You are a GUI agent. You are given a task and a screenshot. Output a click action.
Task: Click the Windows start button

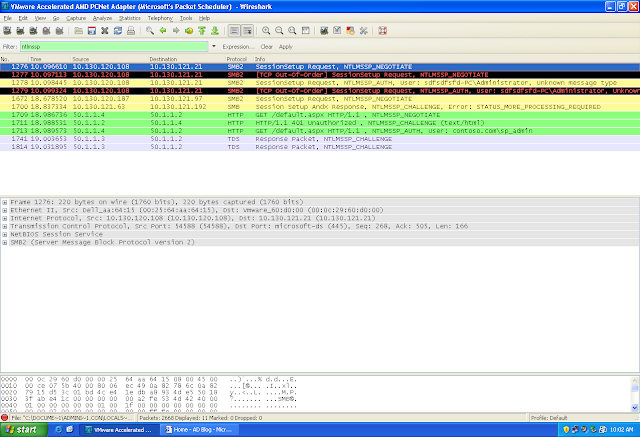point(23,430)
